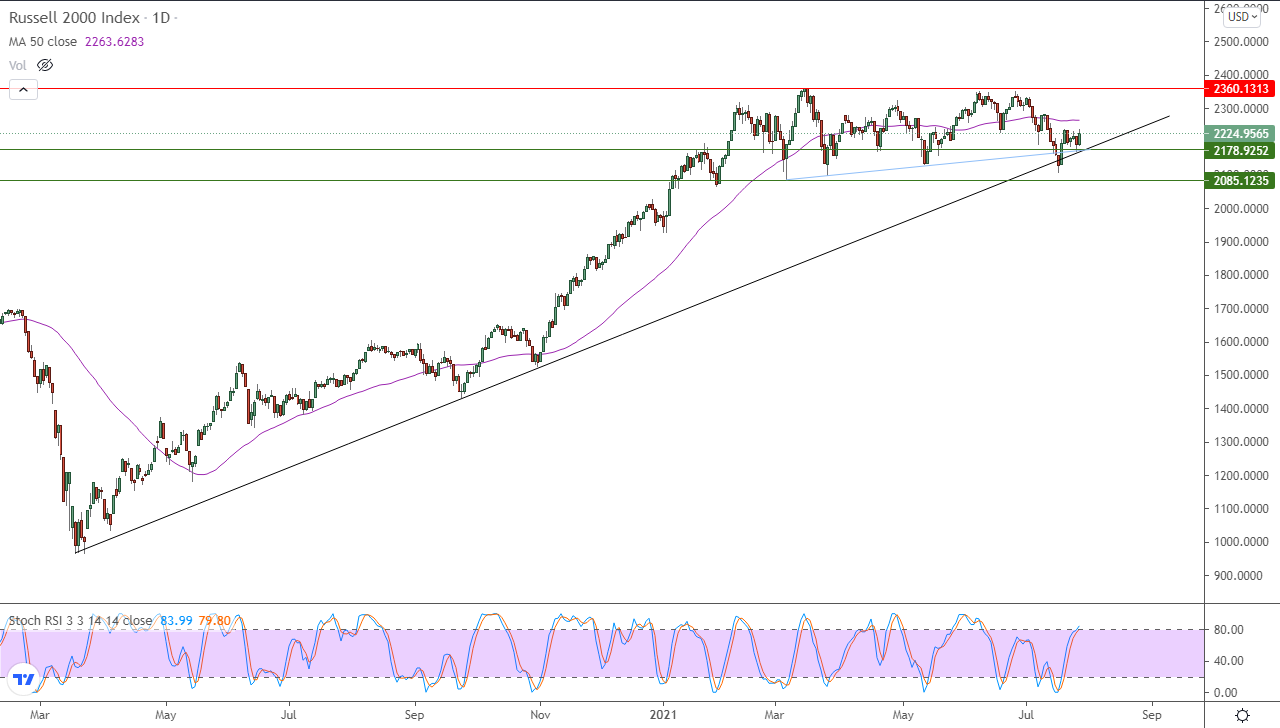The height and width of the screenshot is (728, 1280).
Task: Click the 2500.0000 price axis label
Action: click(1241, 42)
